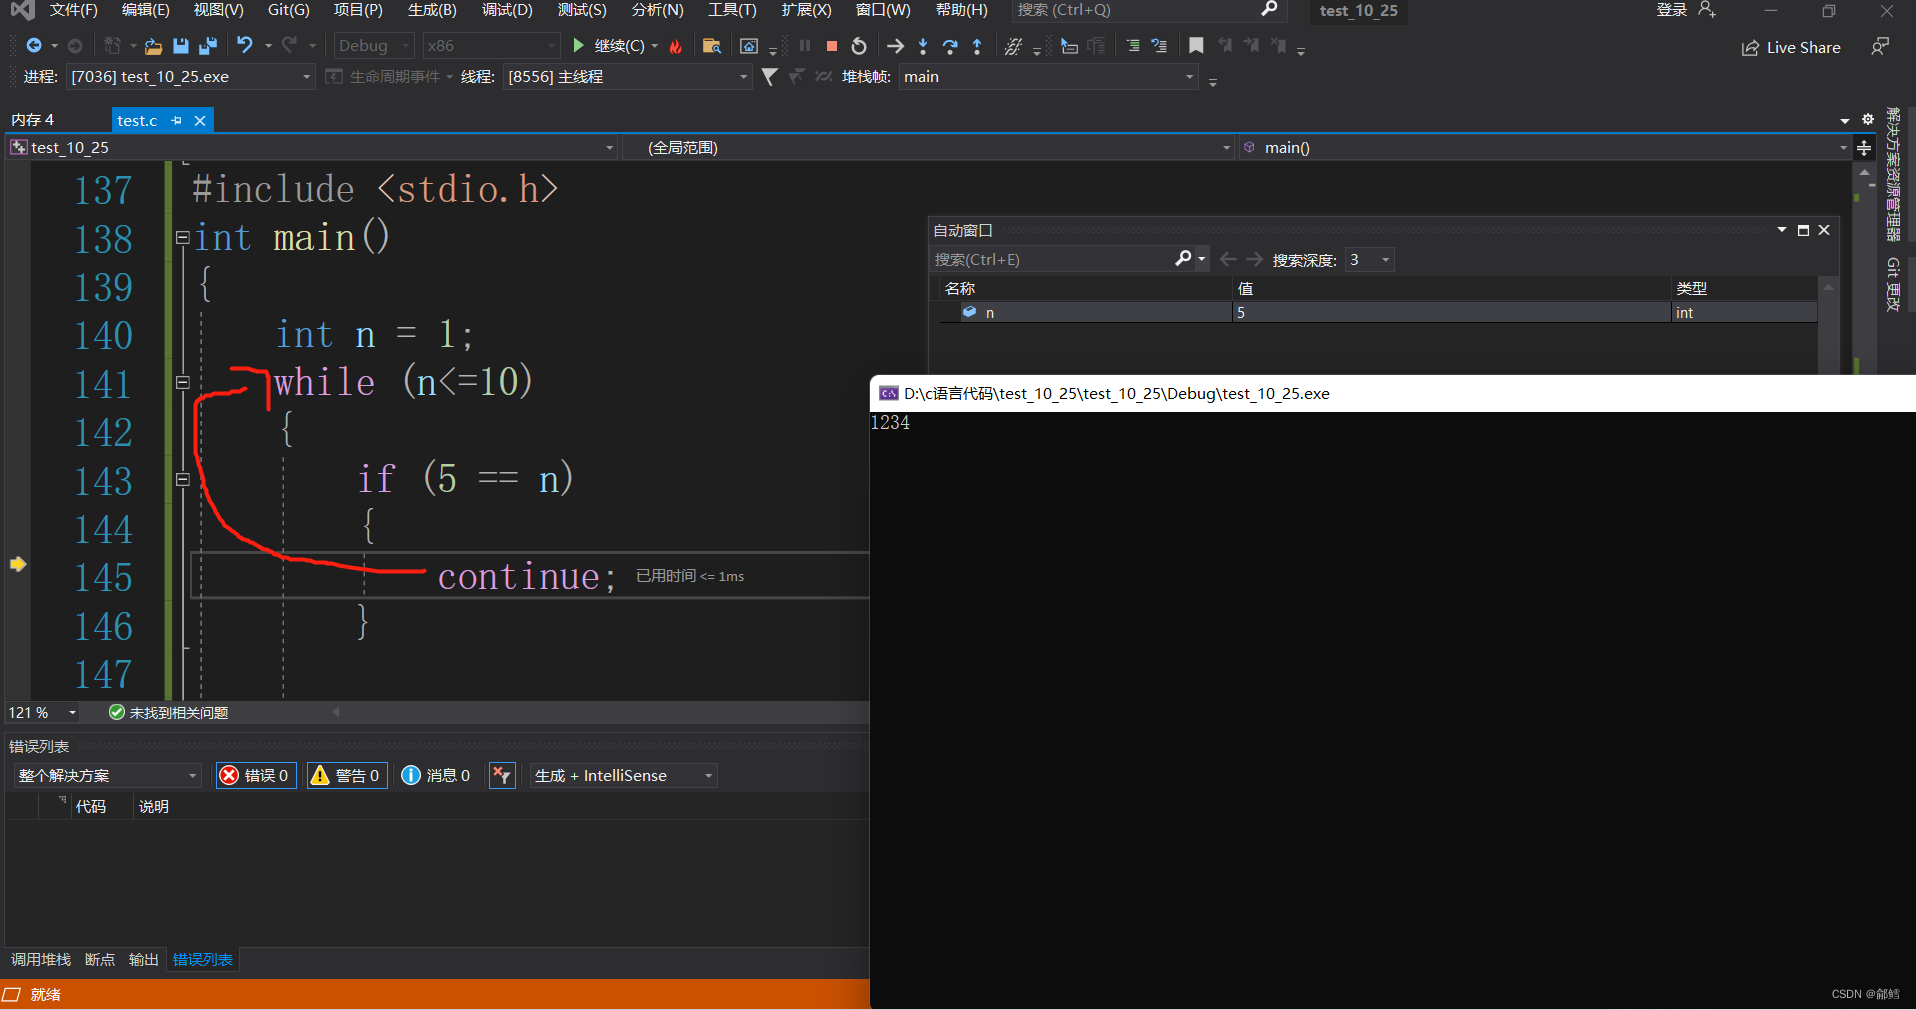
Task: Step out of the current function
Action: (977, 46)
